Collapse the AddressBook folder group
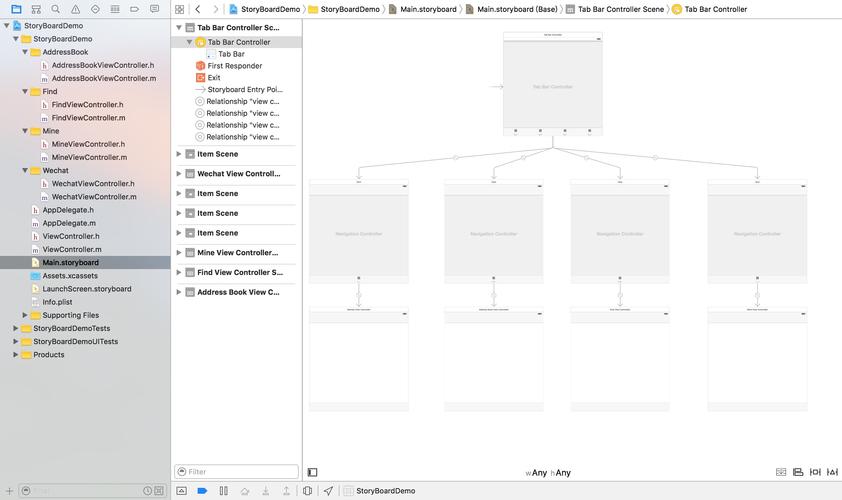Image resolution: width=842 pixels, height=500 pixels. 25,52
